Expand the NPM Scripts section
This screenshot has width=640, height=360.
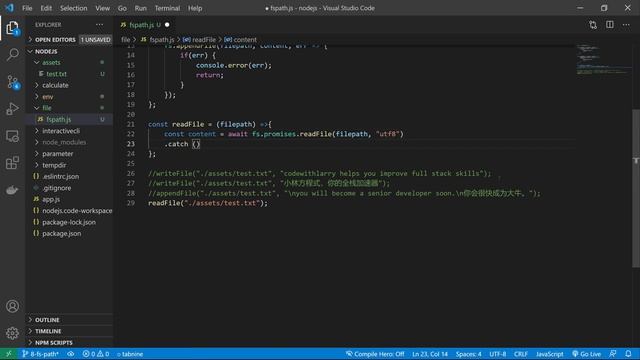coord(53,342)
